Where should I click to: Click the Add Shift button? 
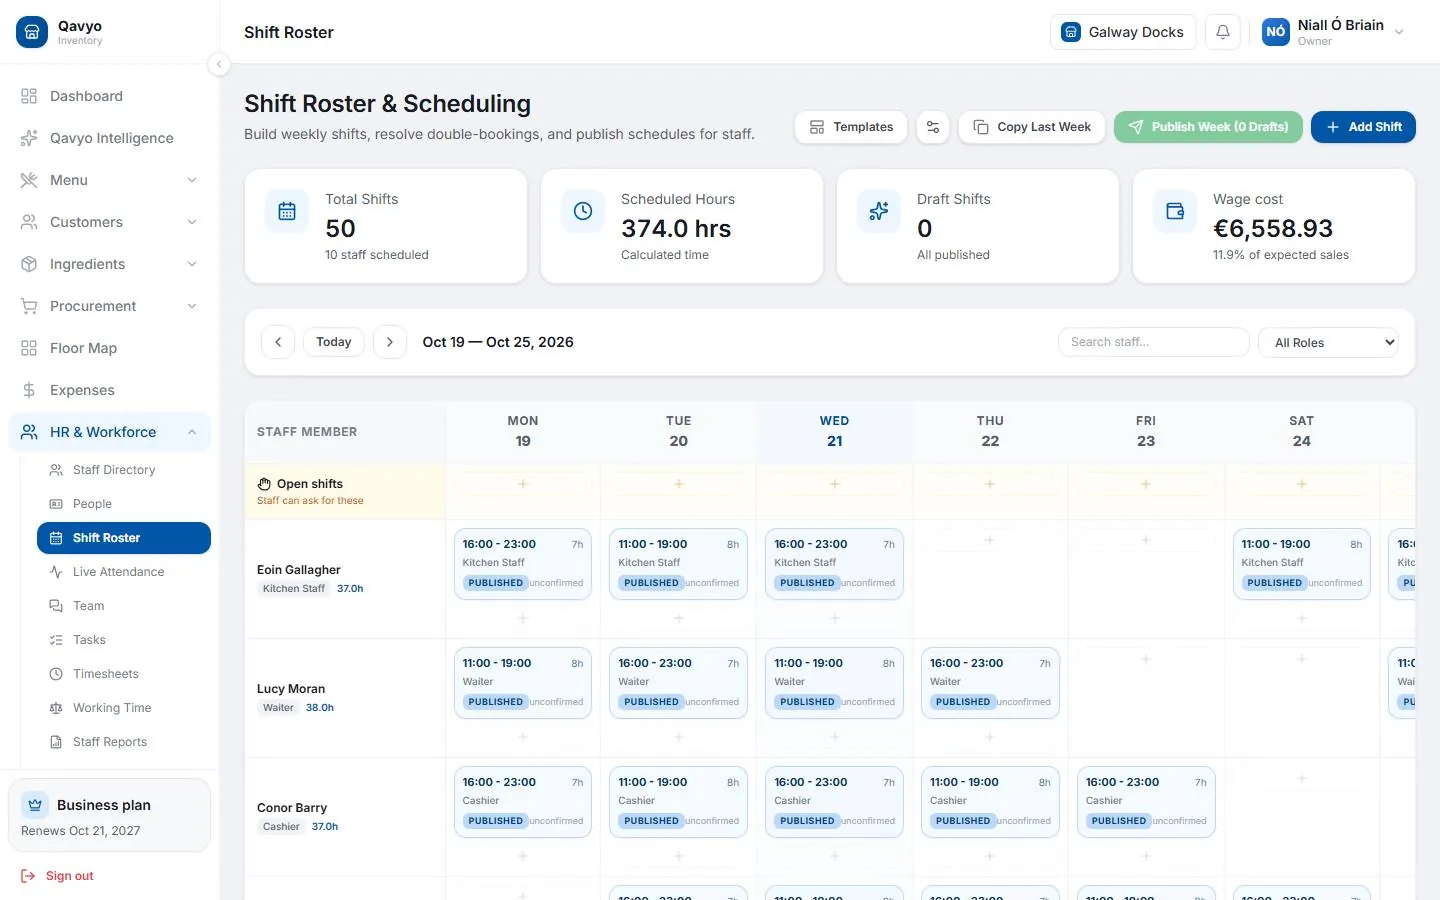[1363, 127]
